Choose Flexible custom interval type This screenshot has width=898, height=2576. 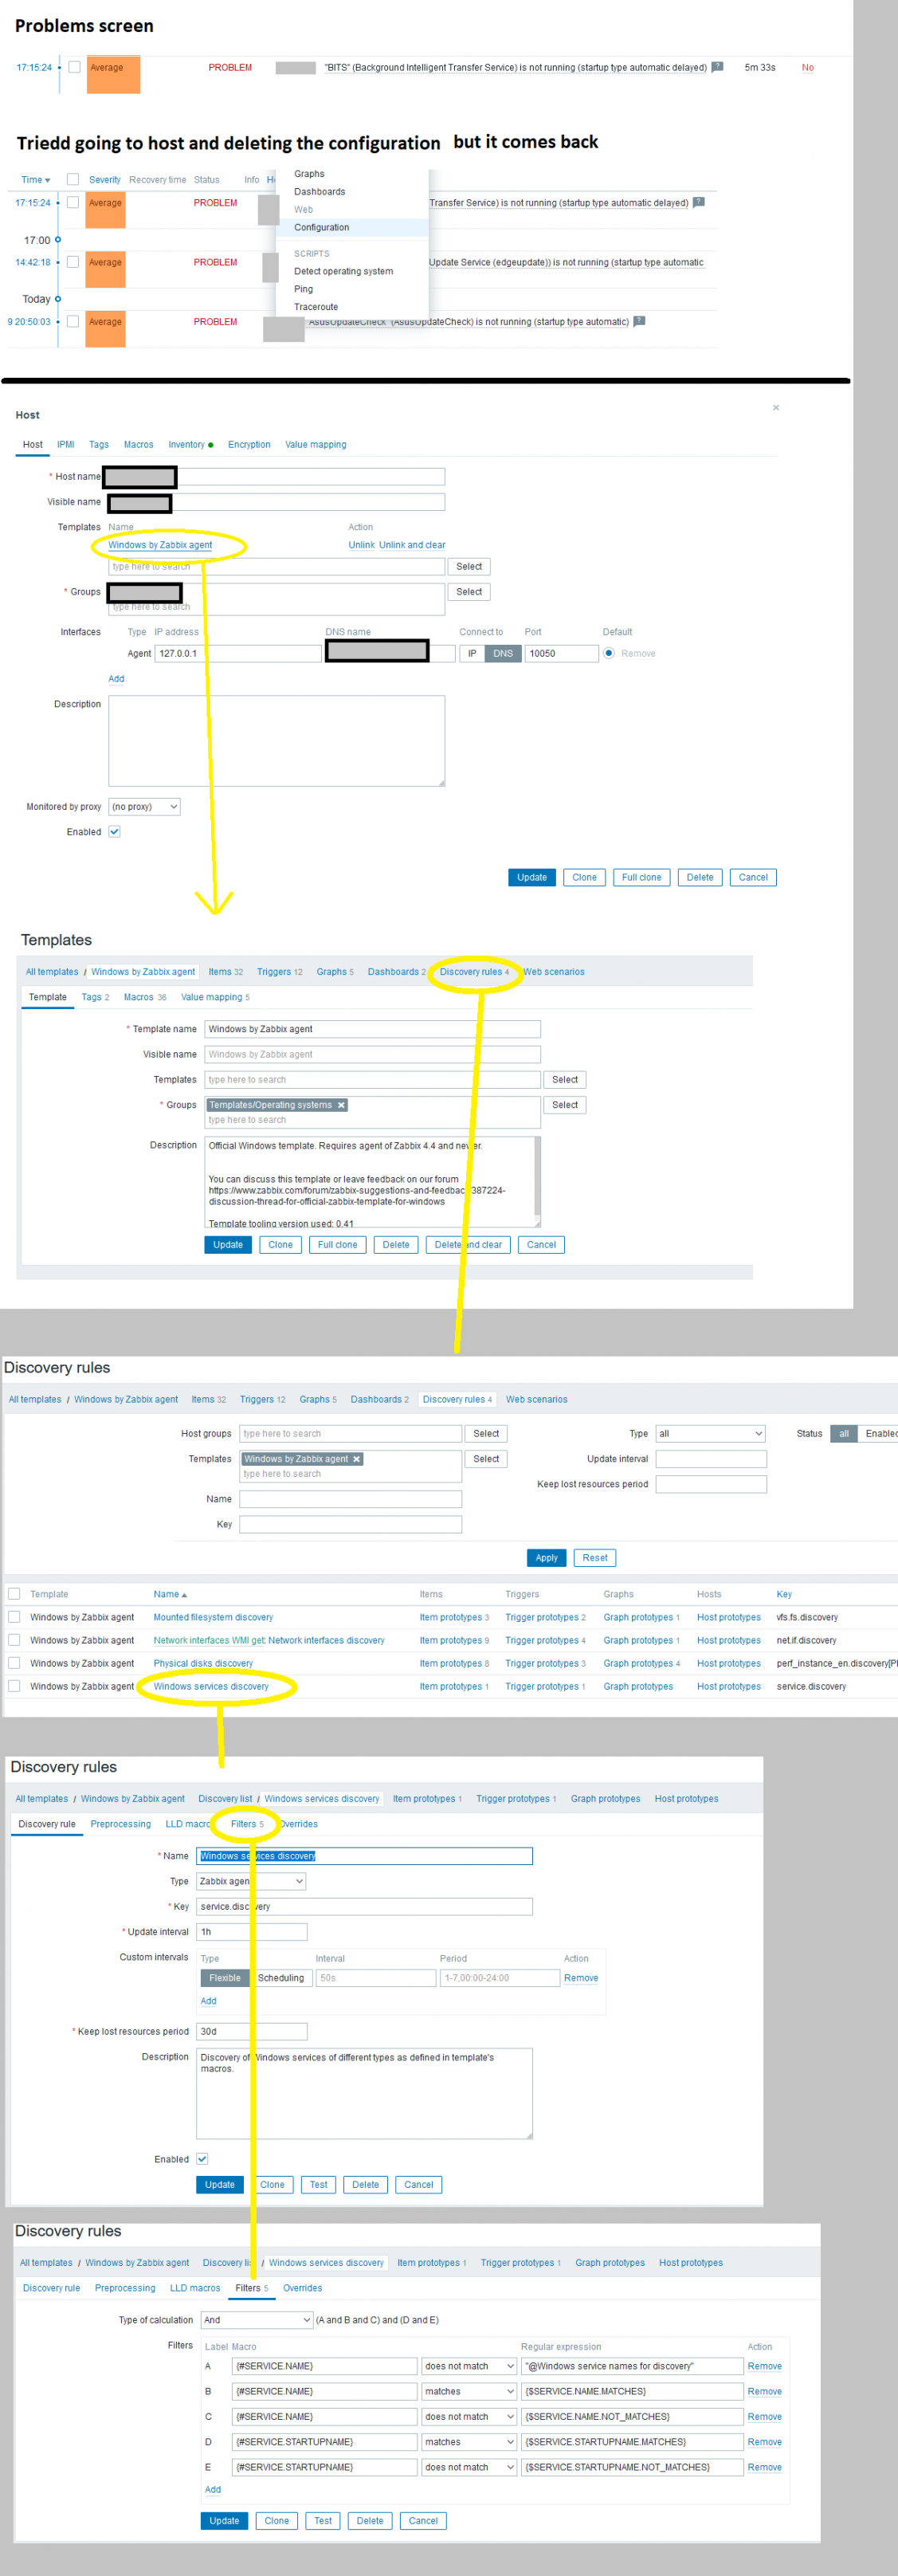click(225, 1978)
